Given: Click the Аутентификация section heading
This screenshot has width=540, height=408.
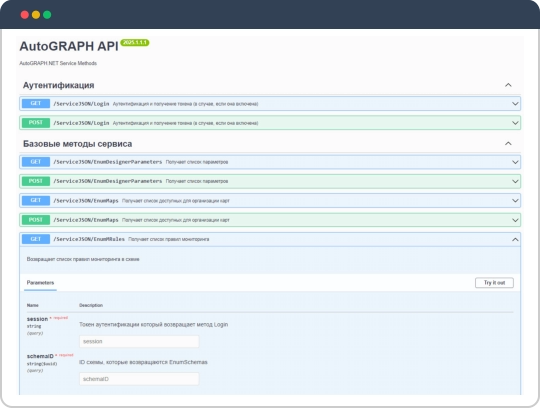Looking at the screenshot, I should coord(59,85).
